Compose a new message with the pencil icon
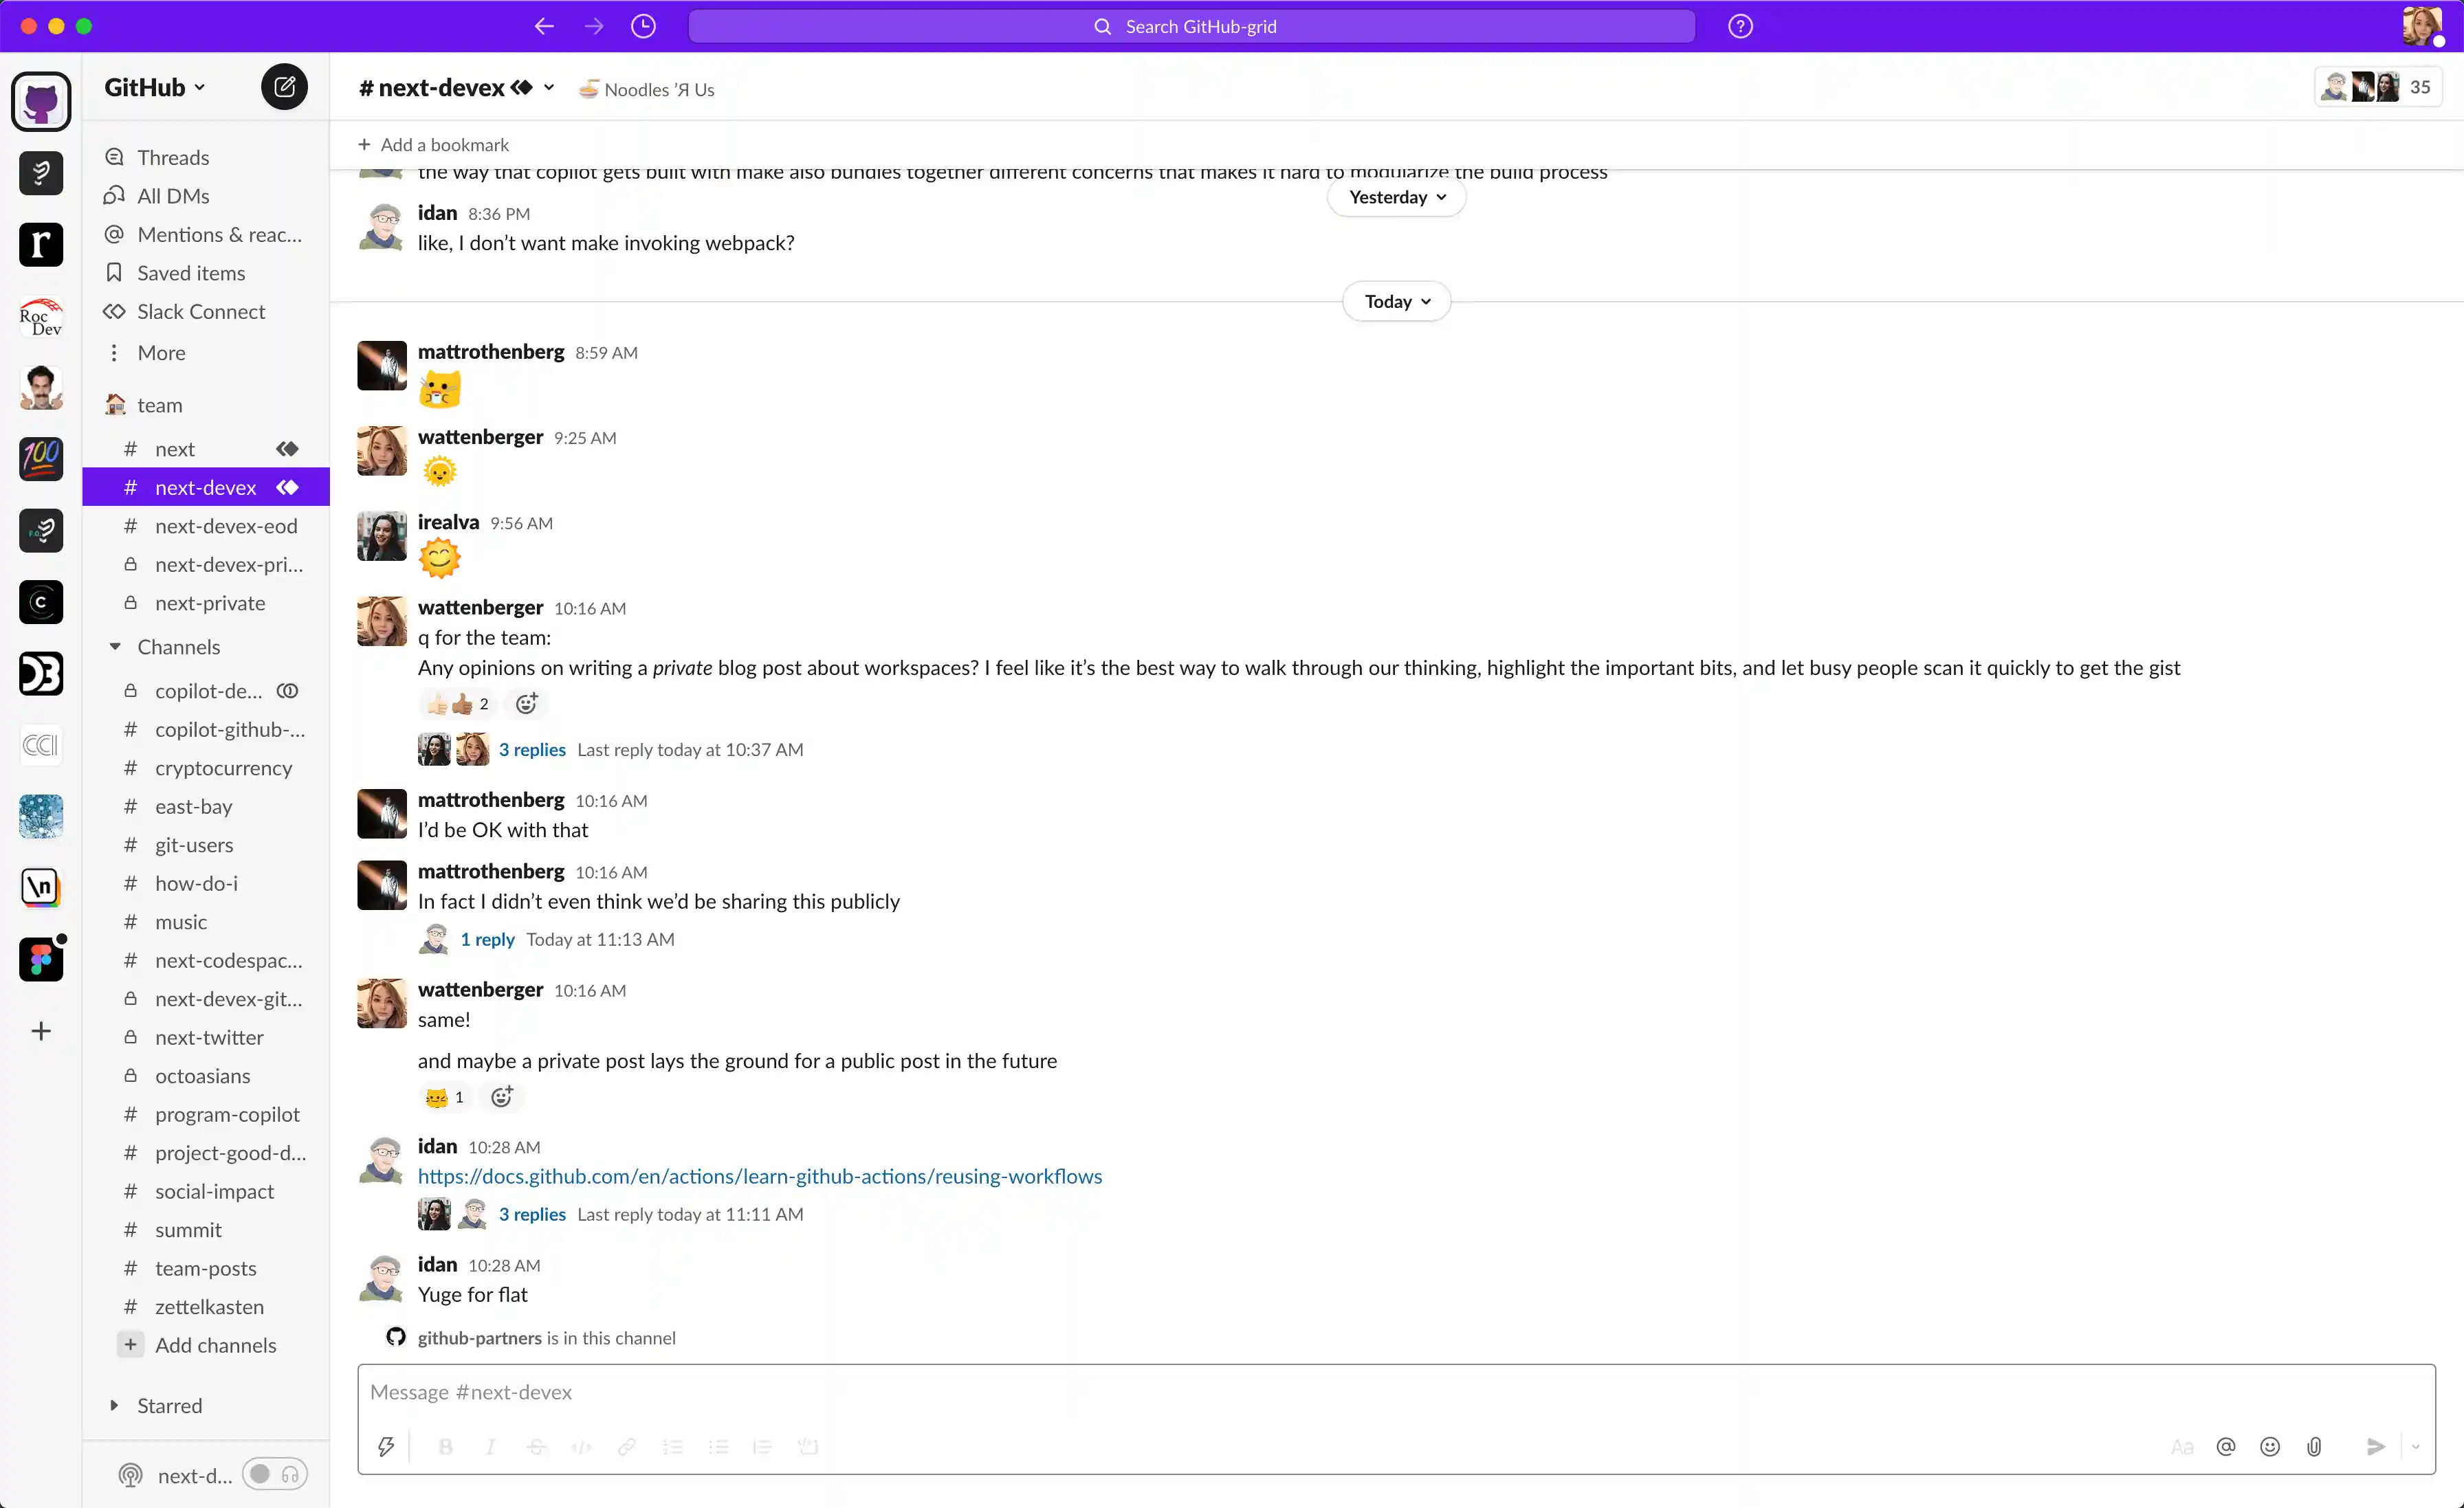 click(283, 87)
